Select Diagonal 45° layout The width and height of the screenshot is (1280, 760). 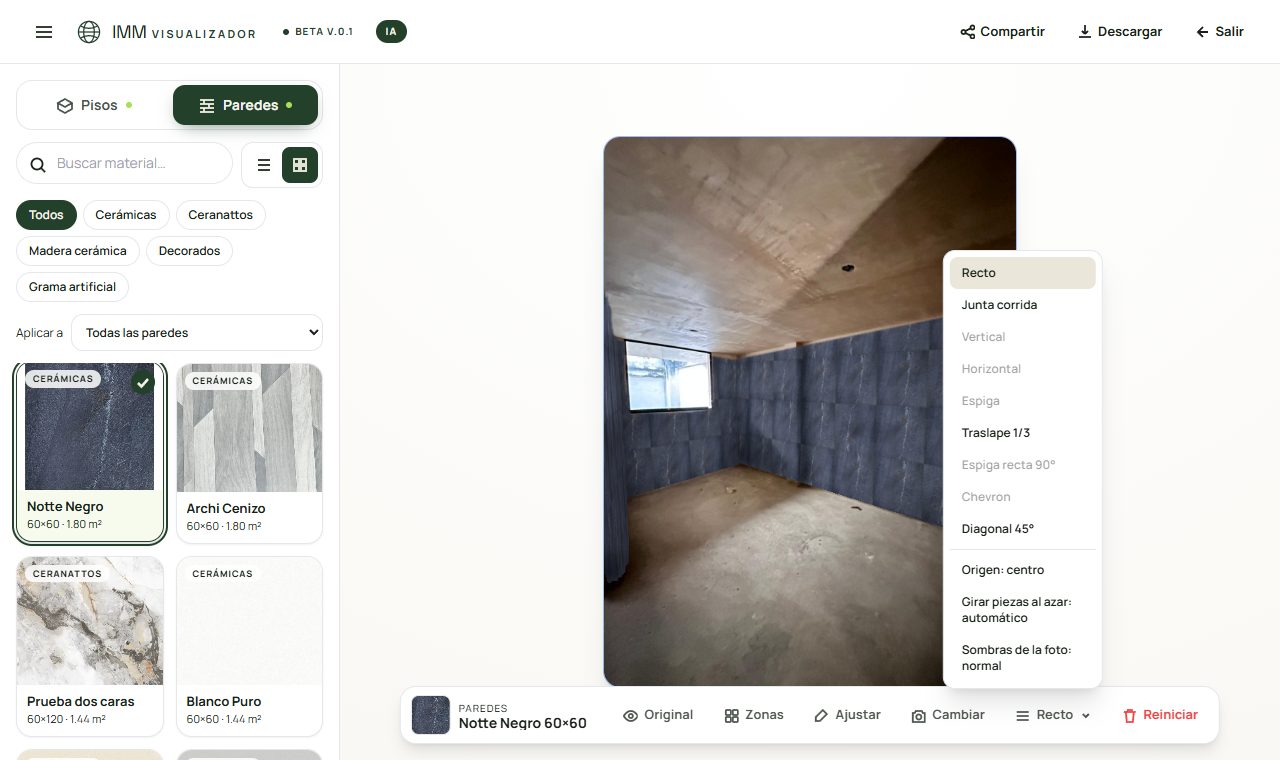[x=1022, y=529]
